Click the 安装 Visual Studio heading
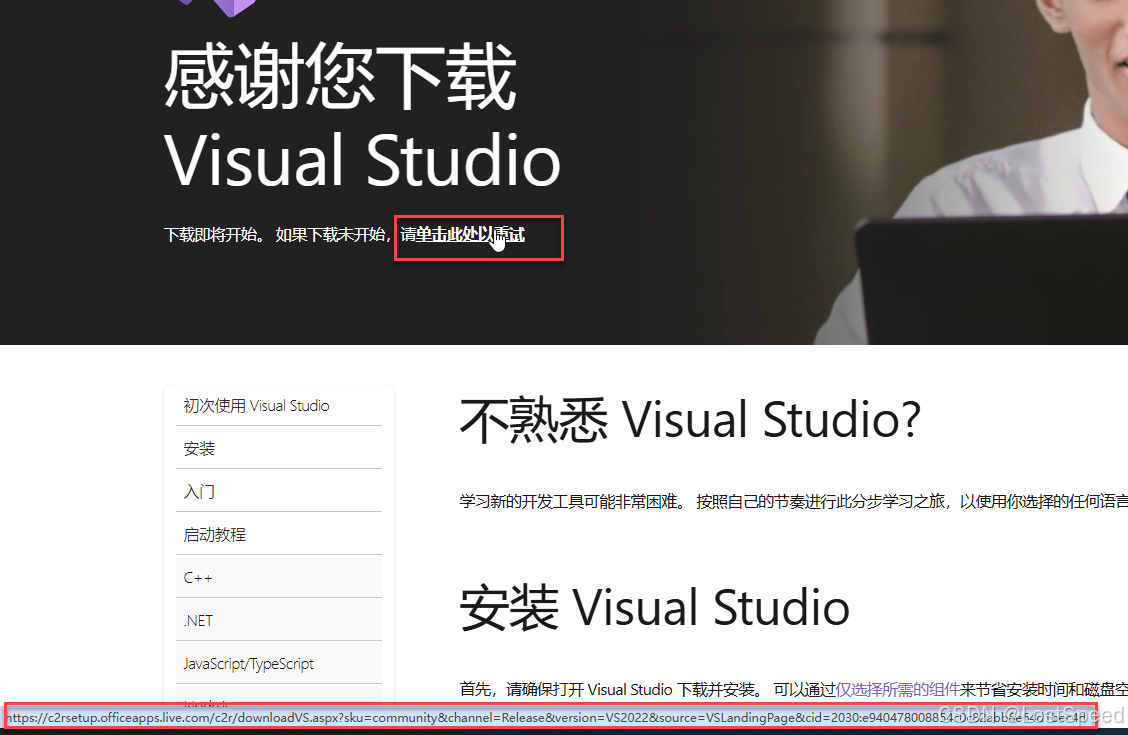 click(654, 608)
